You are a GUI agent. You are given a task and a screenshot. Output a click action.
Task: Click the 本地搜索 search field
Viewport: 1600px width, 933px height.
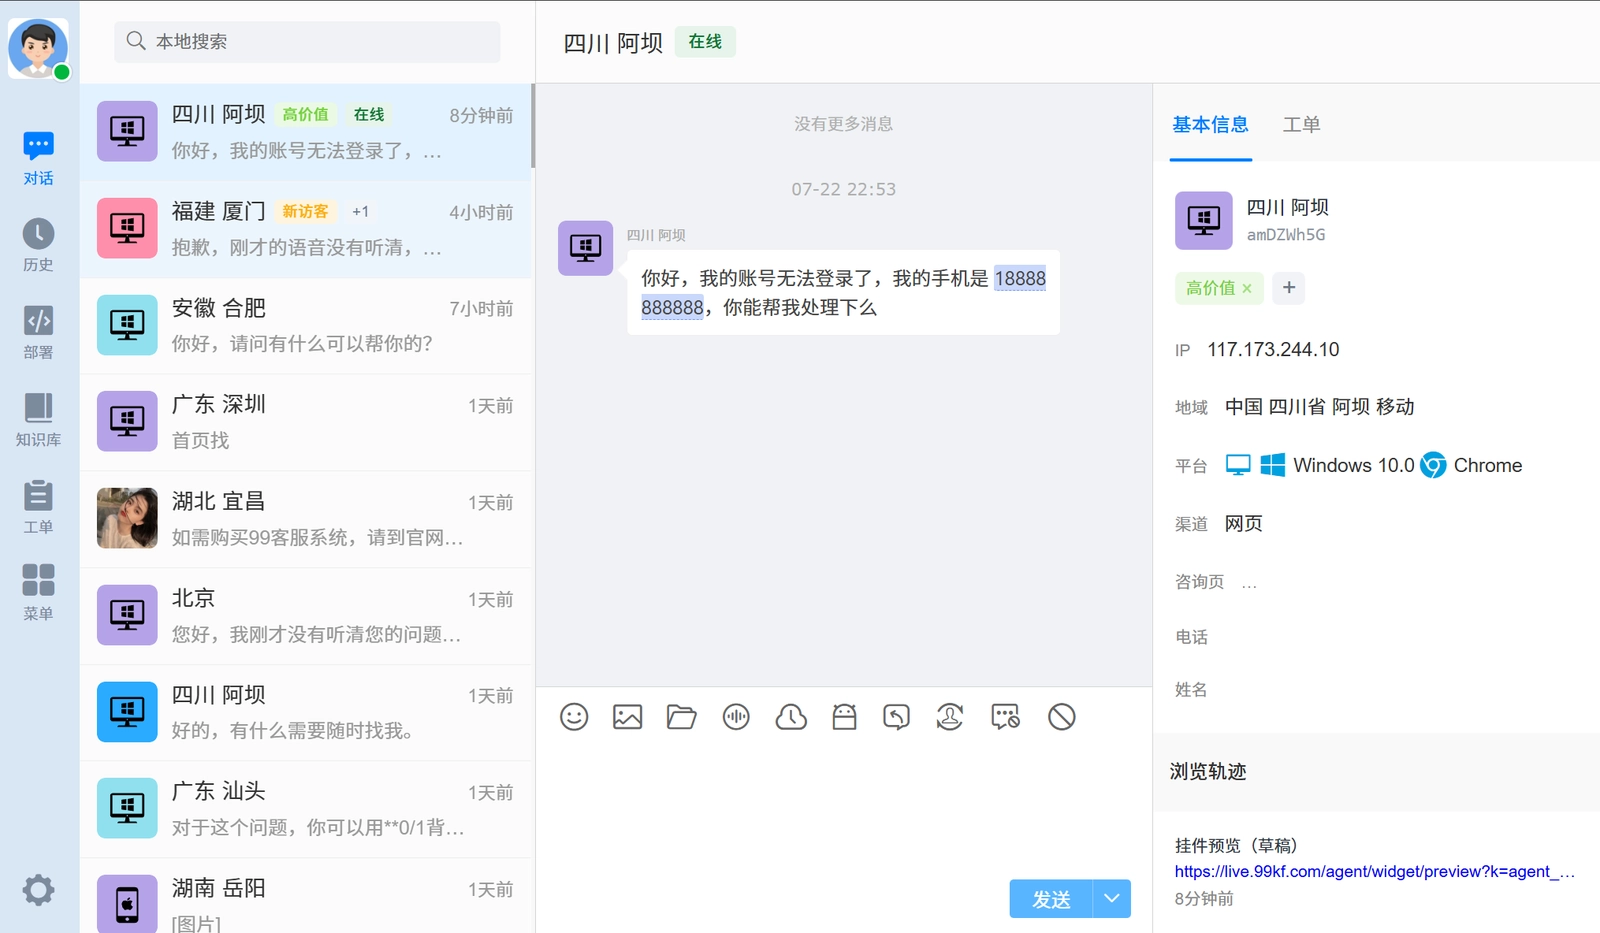(x=308, y=41)
